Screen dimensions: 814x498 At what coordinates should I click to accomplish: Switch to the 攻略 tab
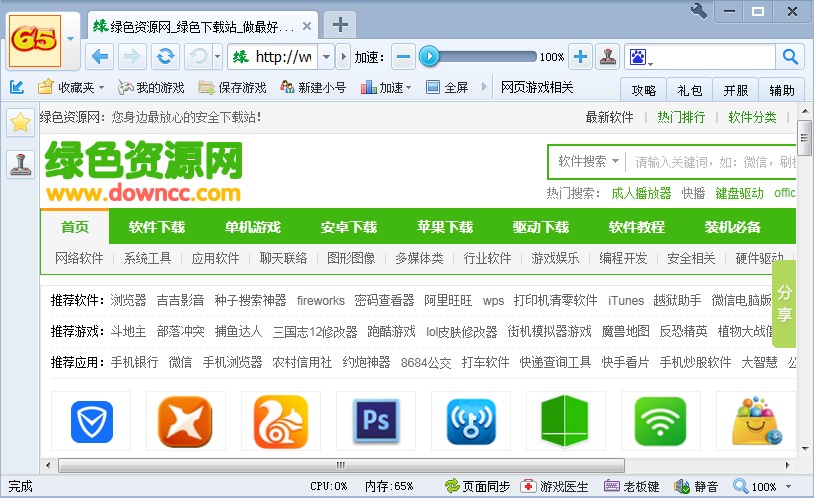click(644, 90)
